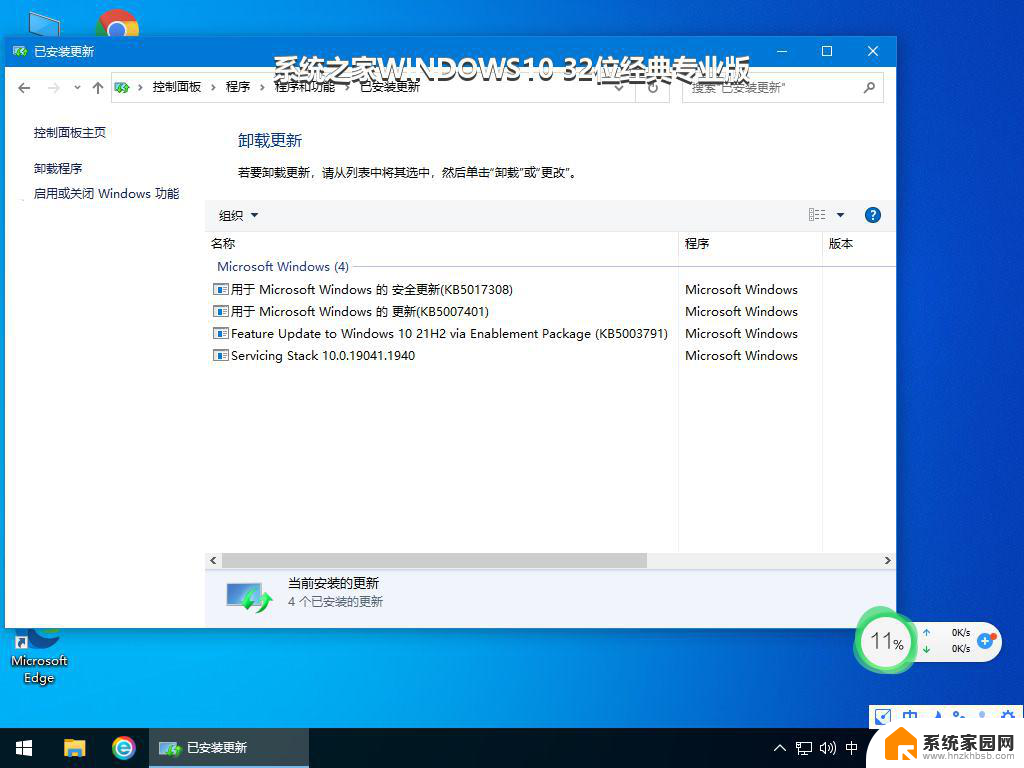Click the search magnifier icon
The width and height of the screenshot is (1024, 768).
click(x=869, y=88)
